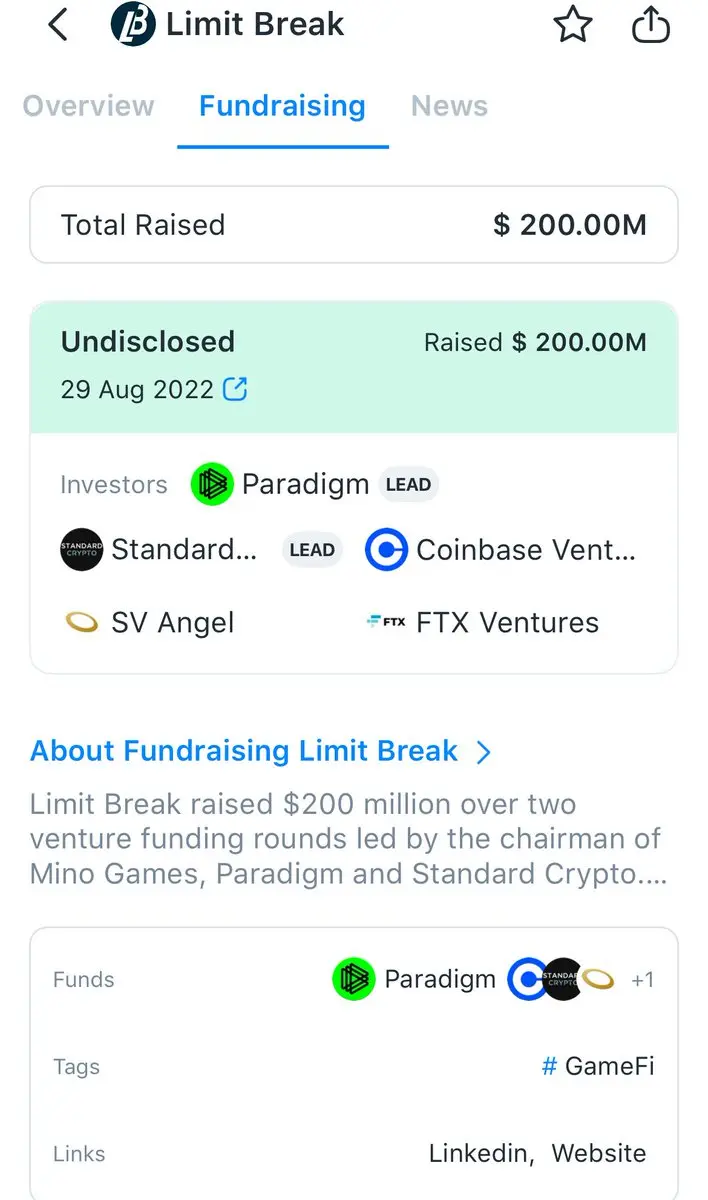The image size is (708, 1200).
Task: Tap the Limit Break logo icon
Action: point(133,25)
